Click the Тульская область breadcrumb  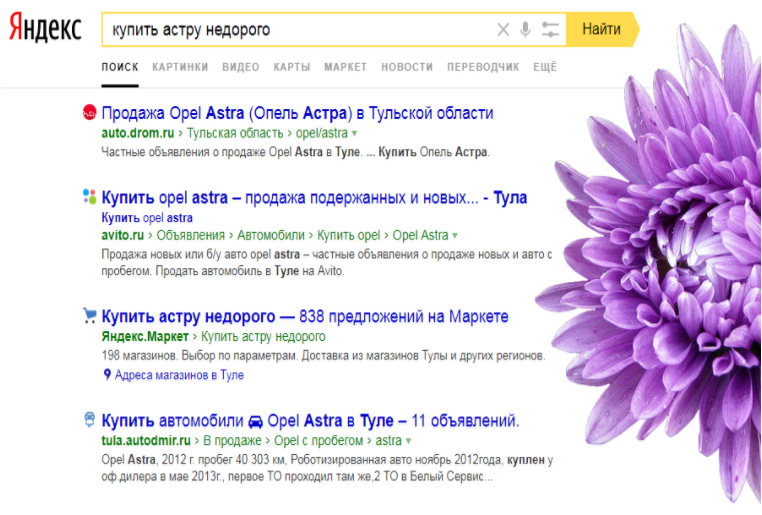click(235, 133)
